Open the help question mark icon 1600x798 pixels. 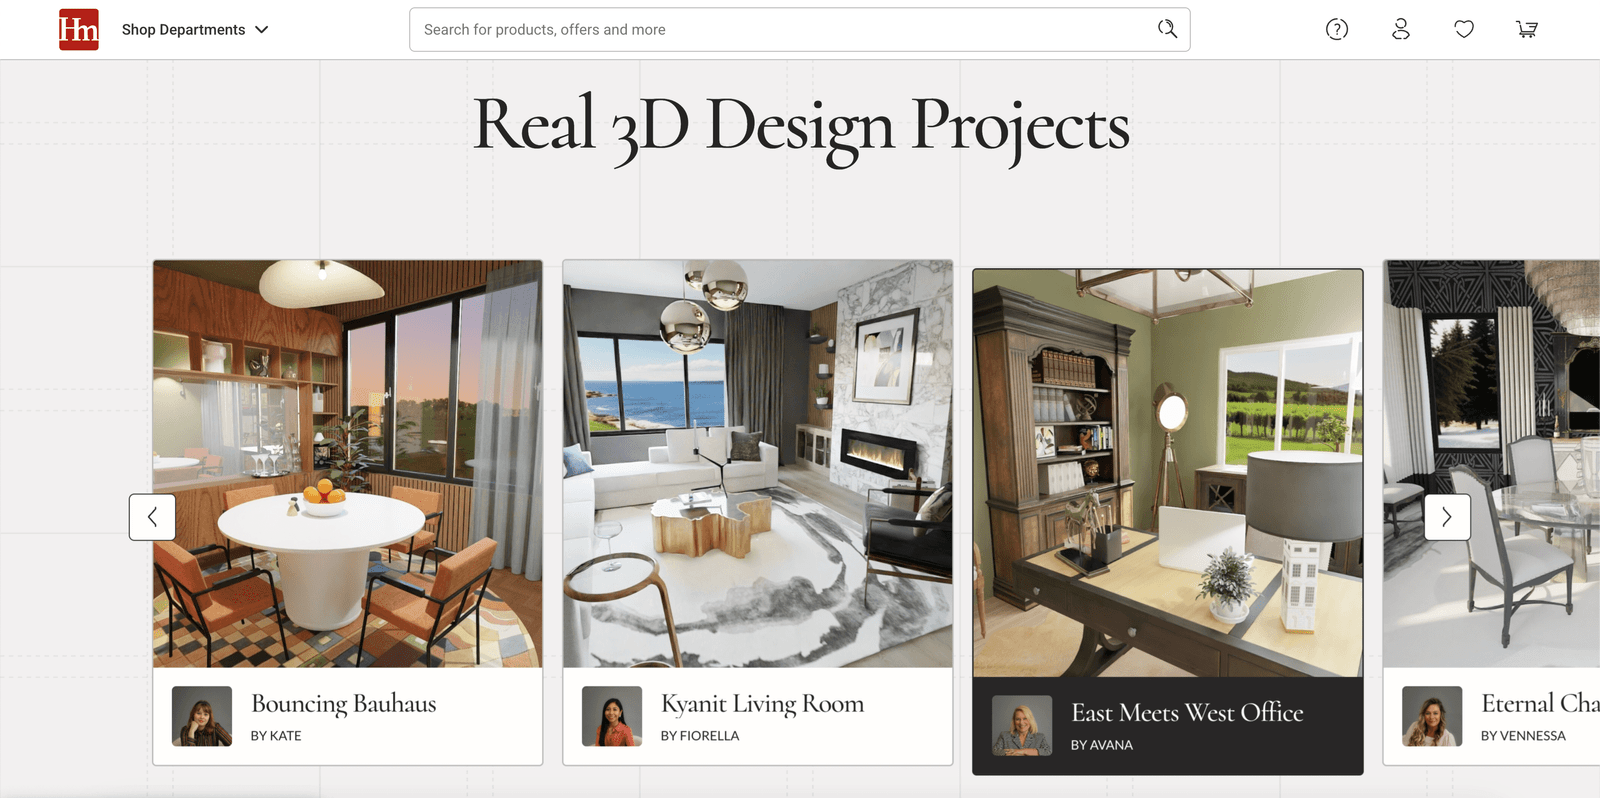pyautogui.click(x=1337, y=30)
